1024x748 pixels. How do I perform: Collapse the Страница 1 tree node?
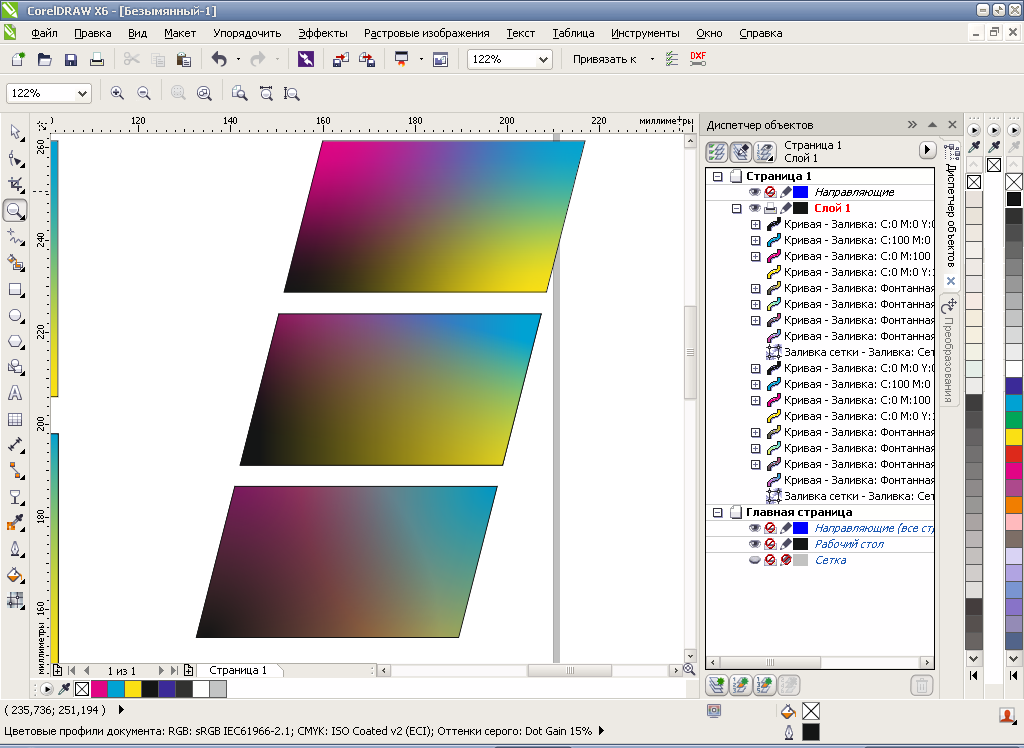click(x=718, y=176)
